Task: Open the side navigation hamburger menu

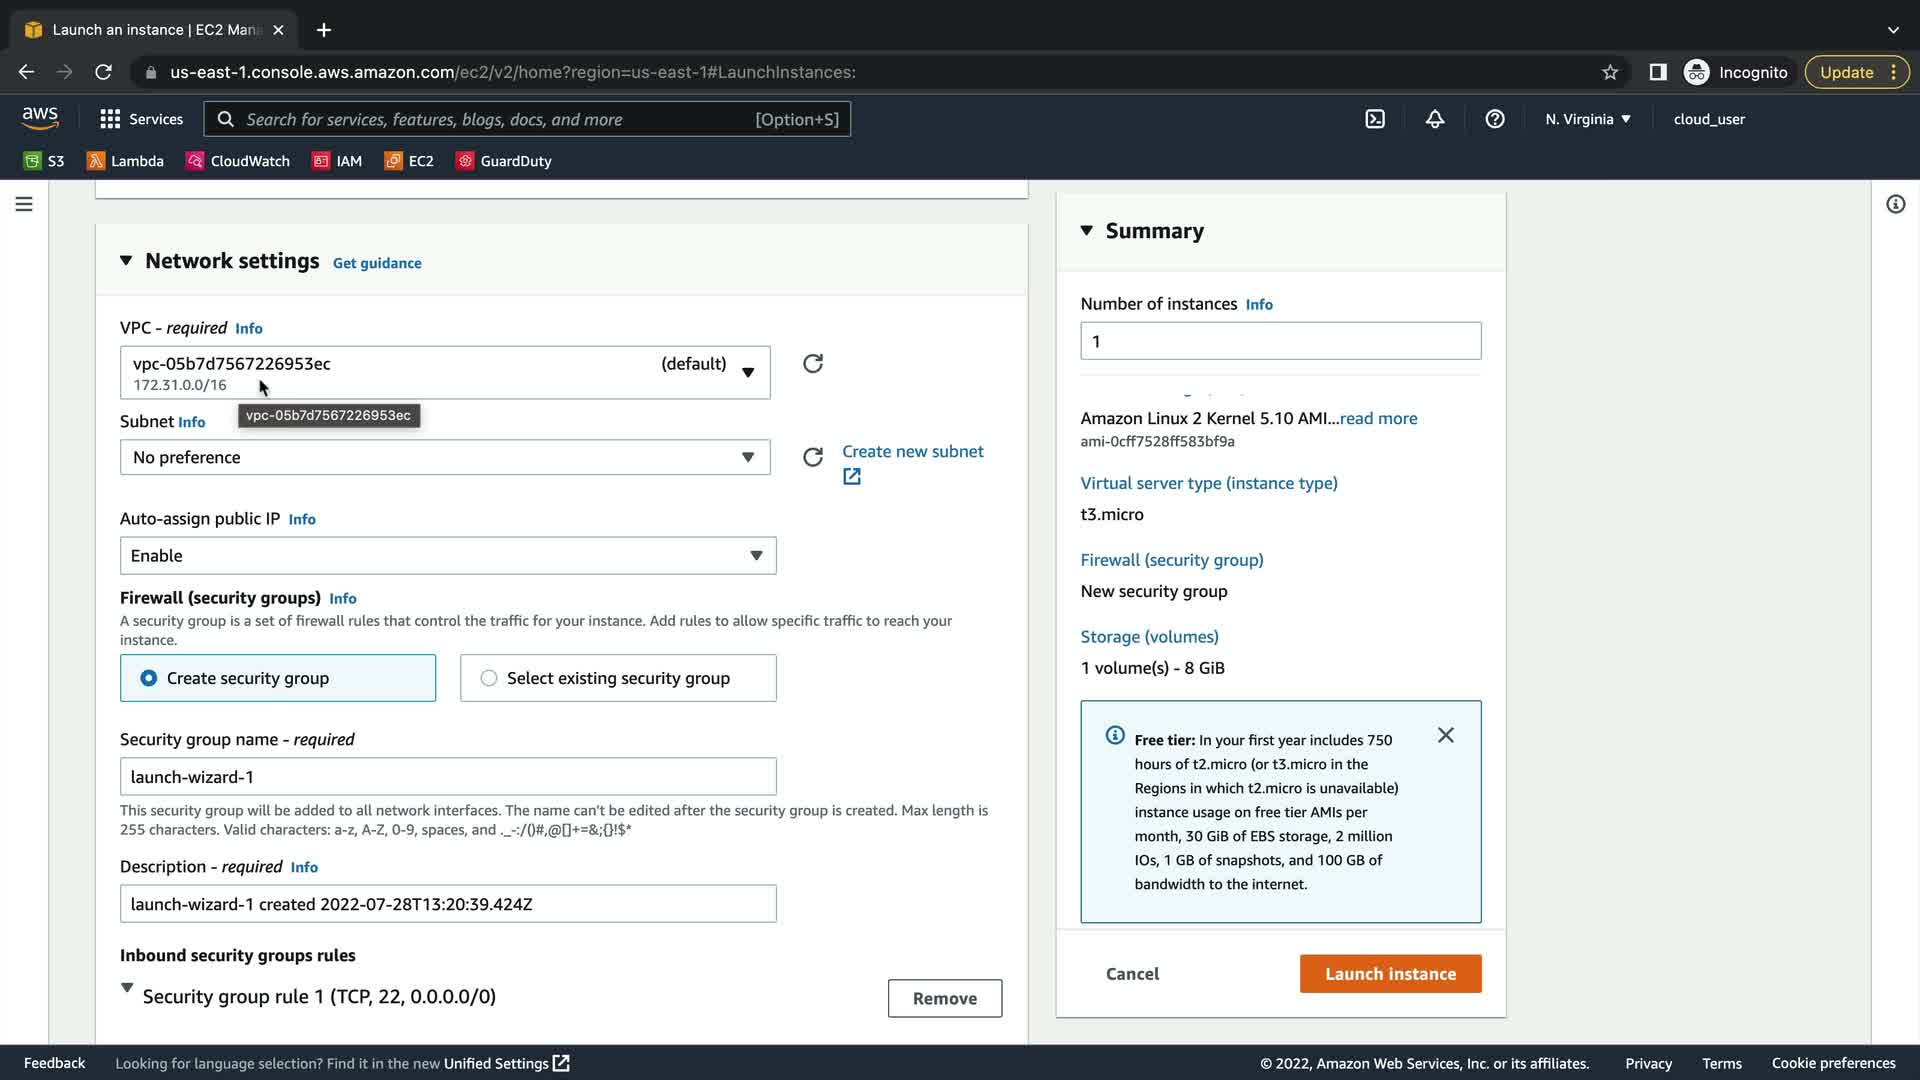Action: 24,204
